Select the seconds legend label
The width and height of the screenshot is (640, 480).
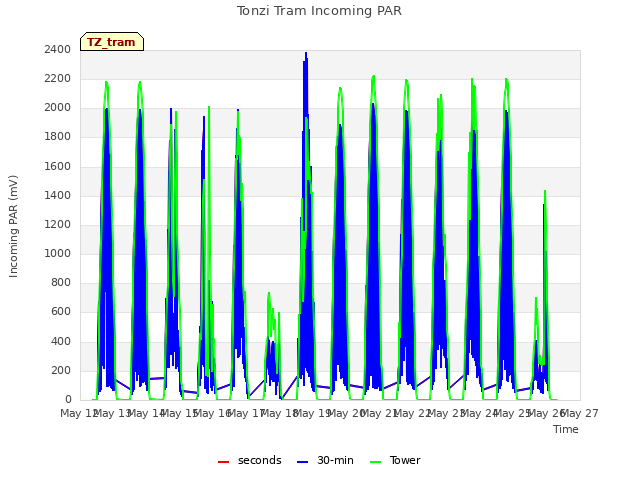[x=260, y=460]
